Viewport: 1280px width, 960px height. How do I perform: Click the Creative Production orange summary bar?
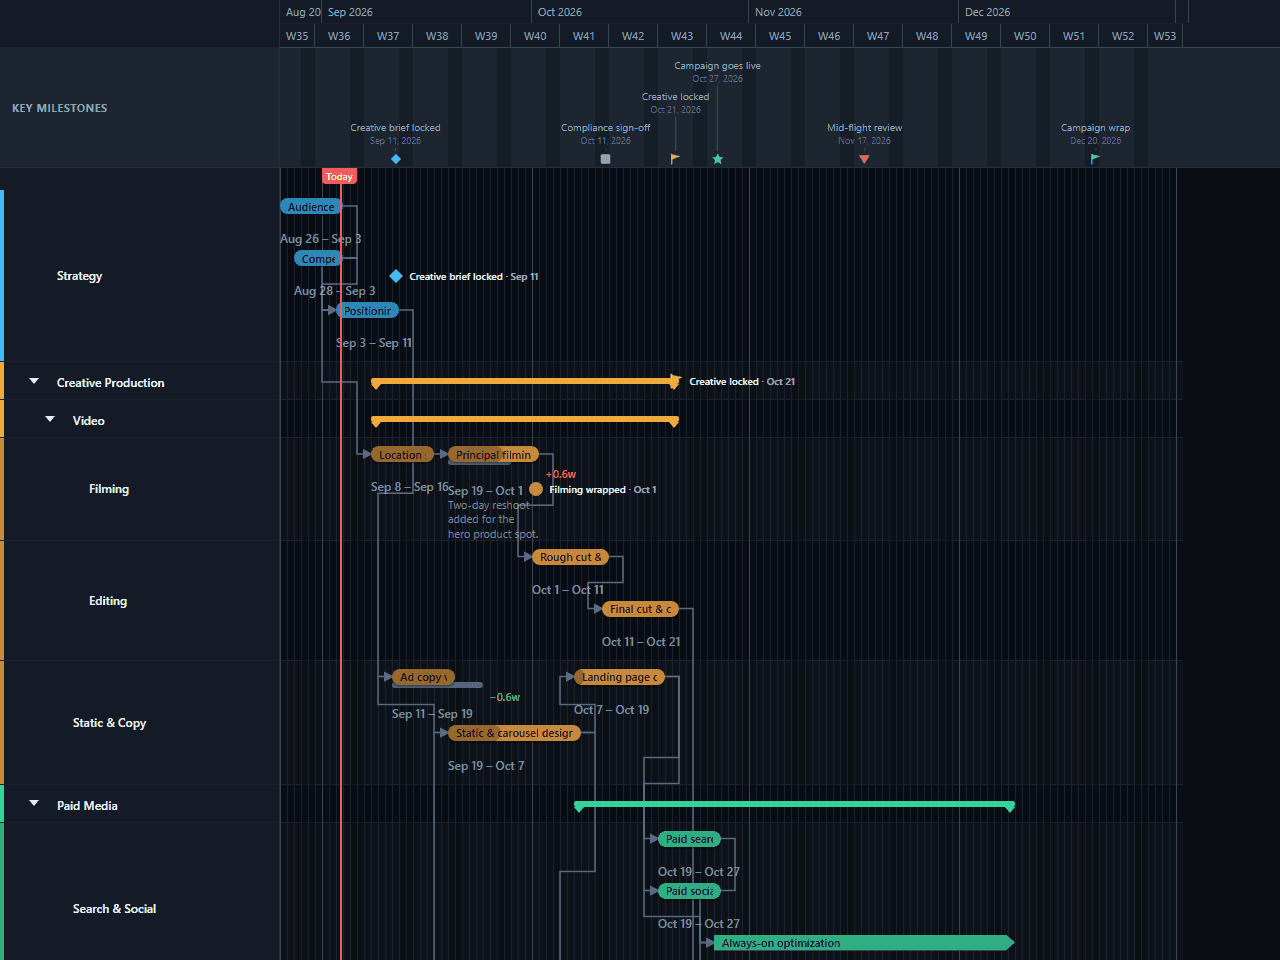click(525, 381)
